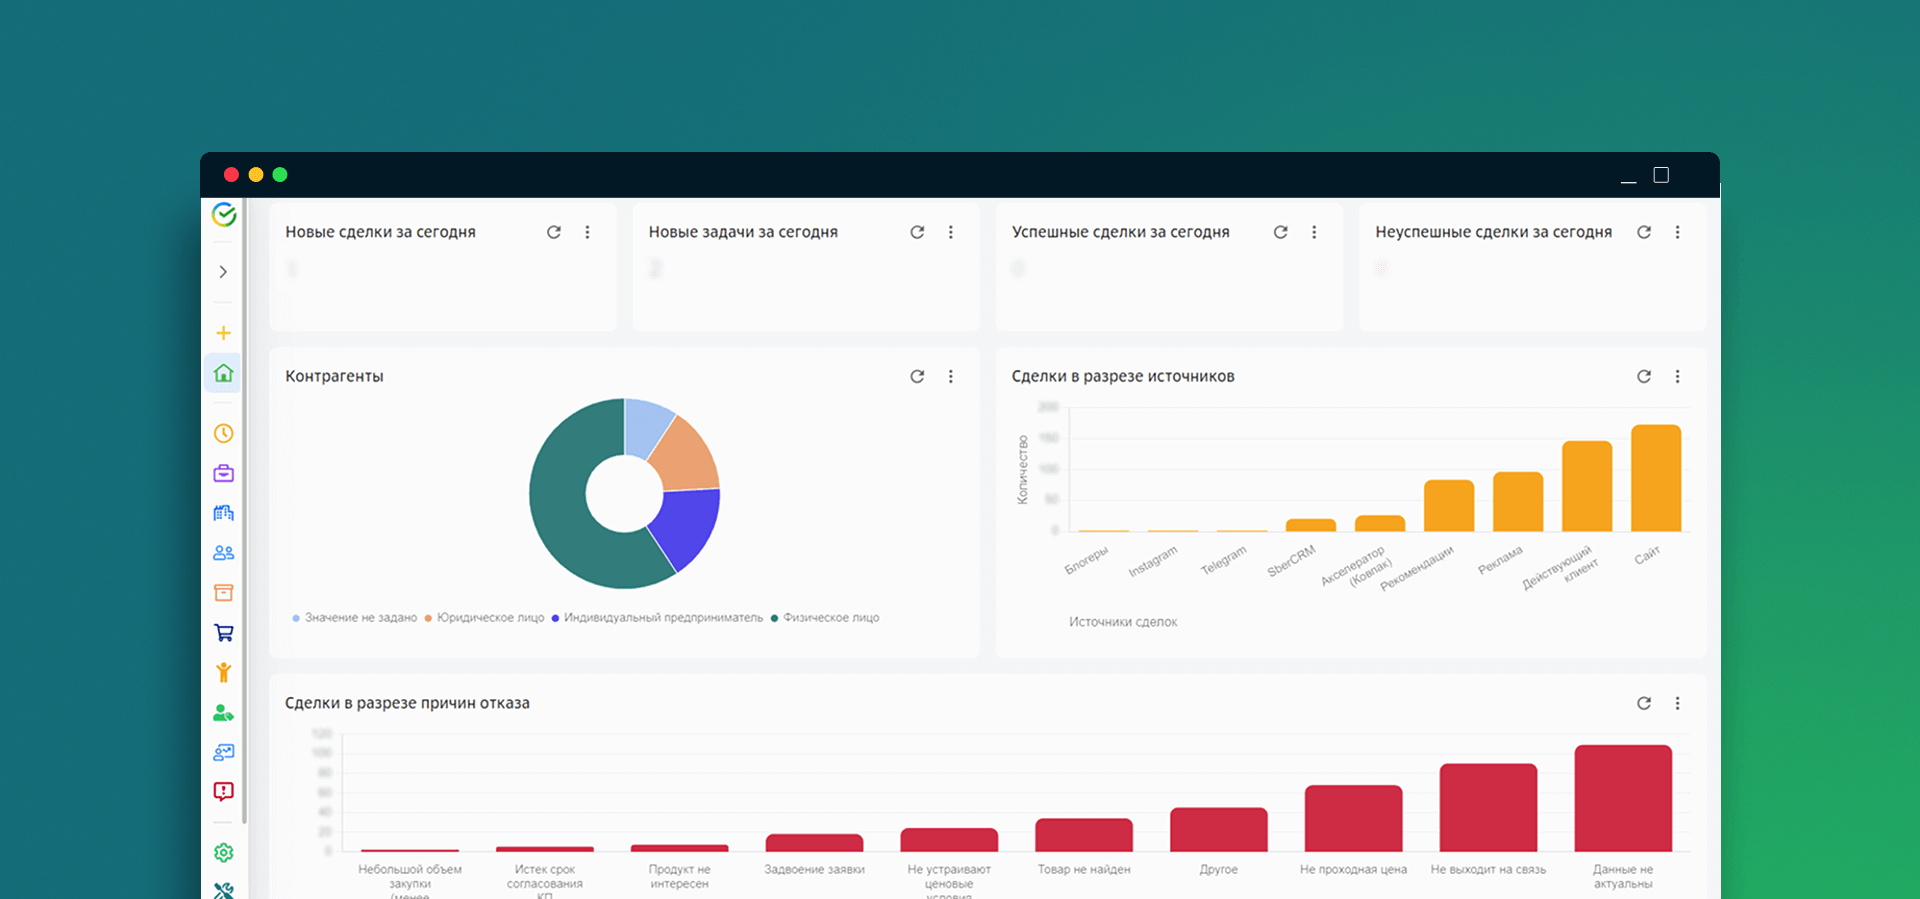
Task: Open the shopping cart icon
Action: [x=223, y=633]
